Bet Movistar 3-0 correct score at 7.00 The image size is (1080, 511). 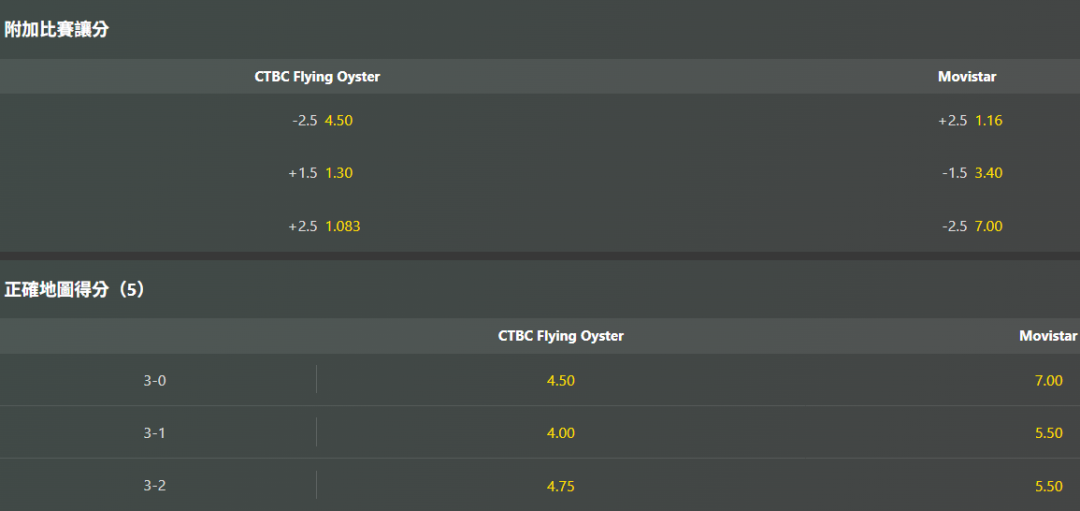(1048, 380)
